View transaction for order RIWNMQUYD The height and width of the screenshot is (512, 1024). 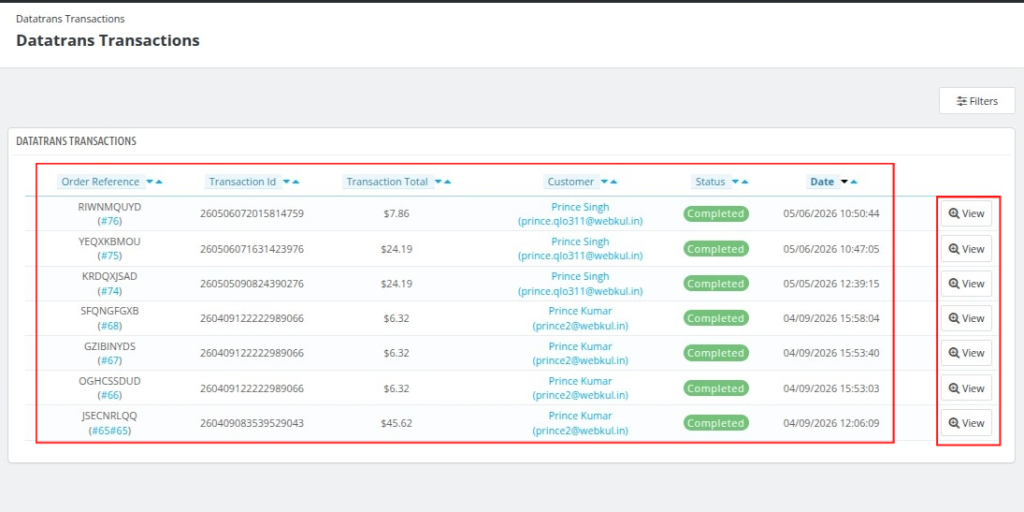[966, 214]
